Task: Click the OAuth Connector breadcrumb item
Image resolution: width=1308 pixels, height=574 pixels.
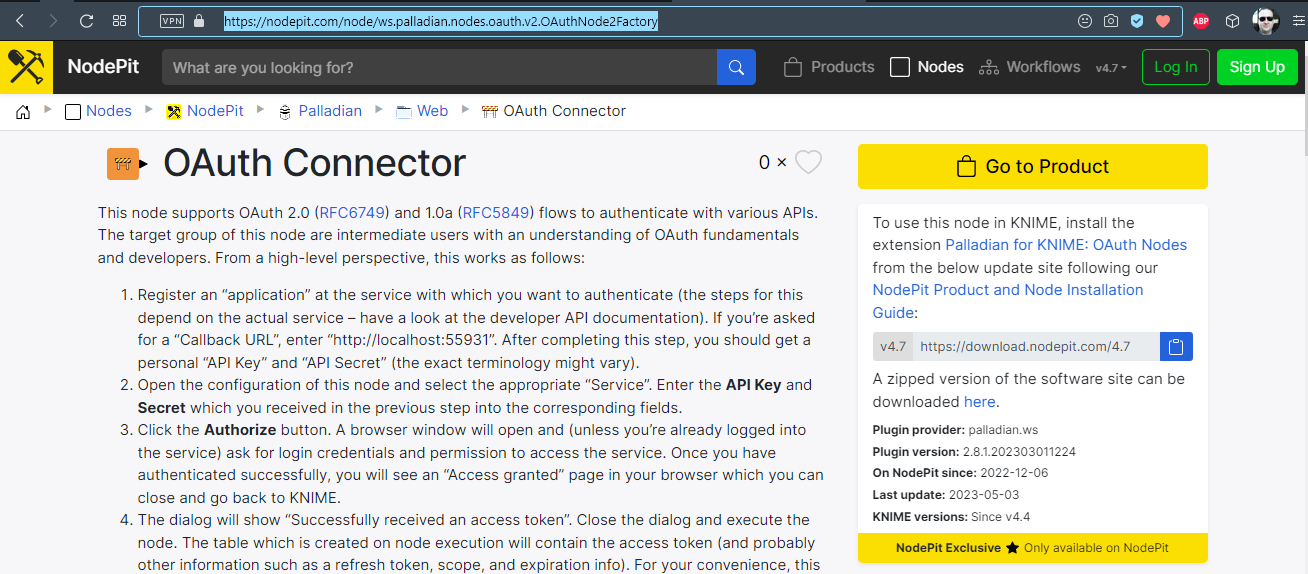Action: pos(553,111)
